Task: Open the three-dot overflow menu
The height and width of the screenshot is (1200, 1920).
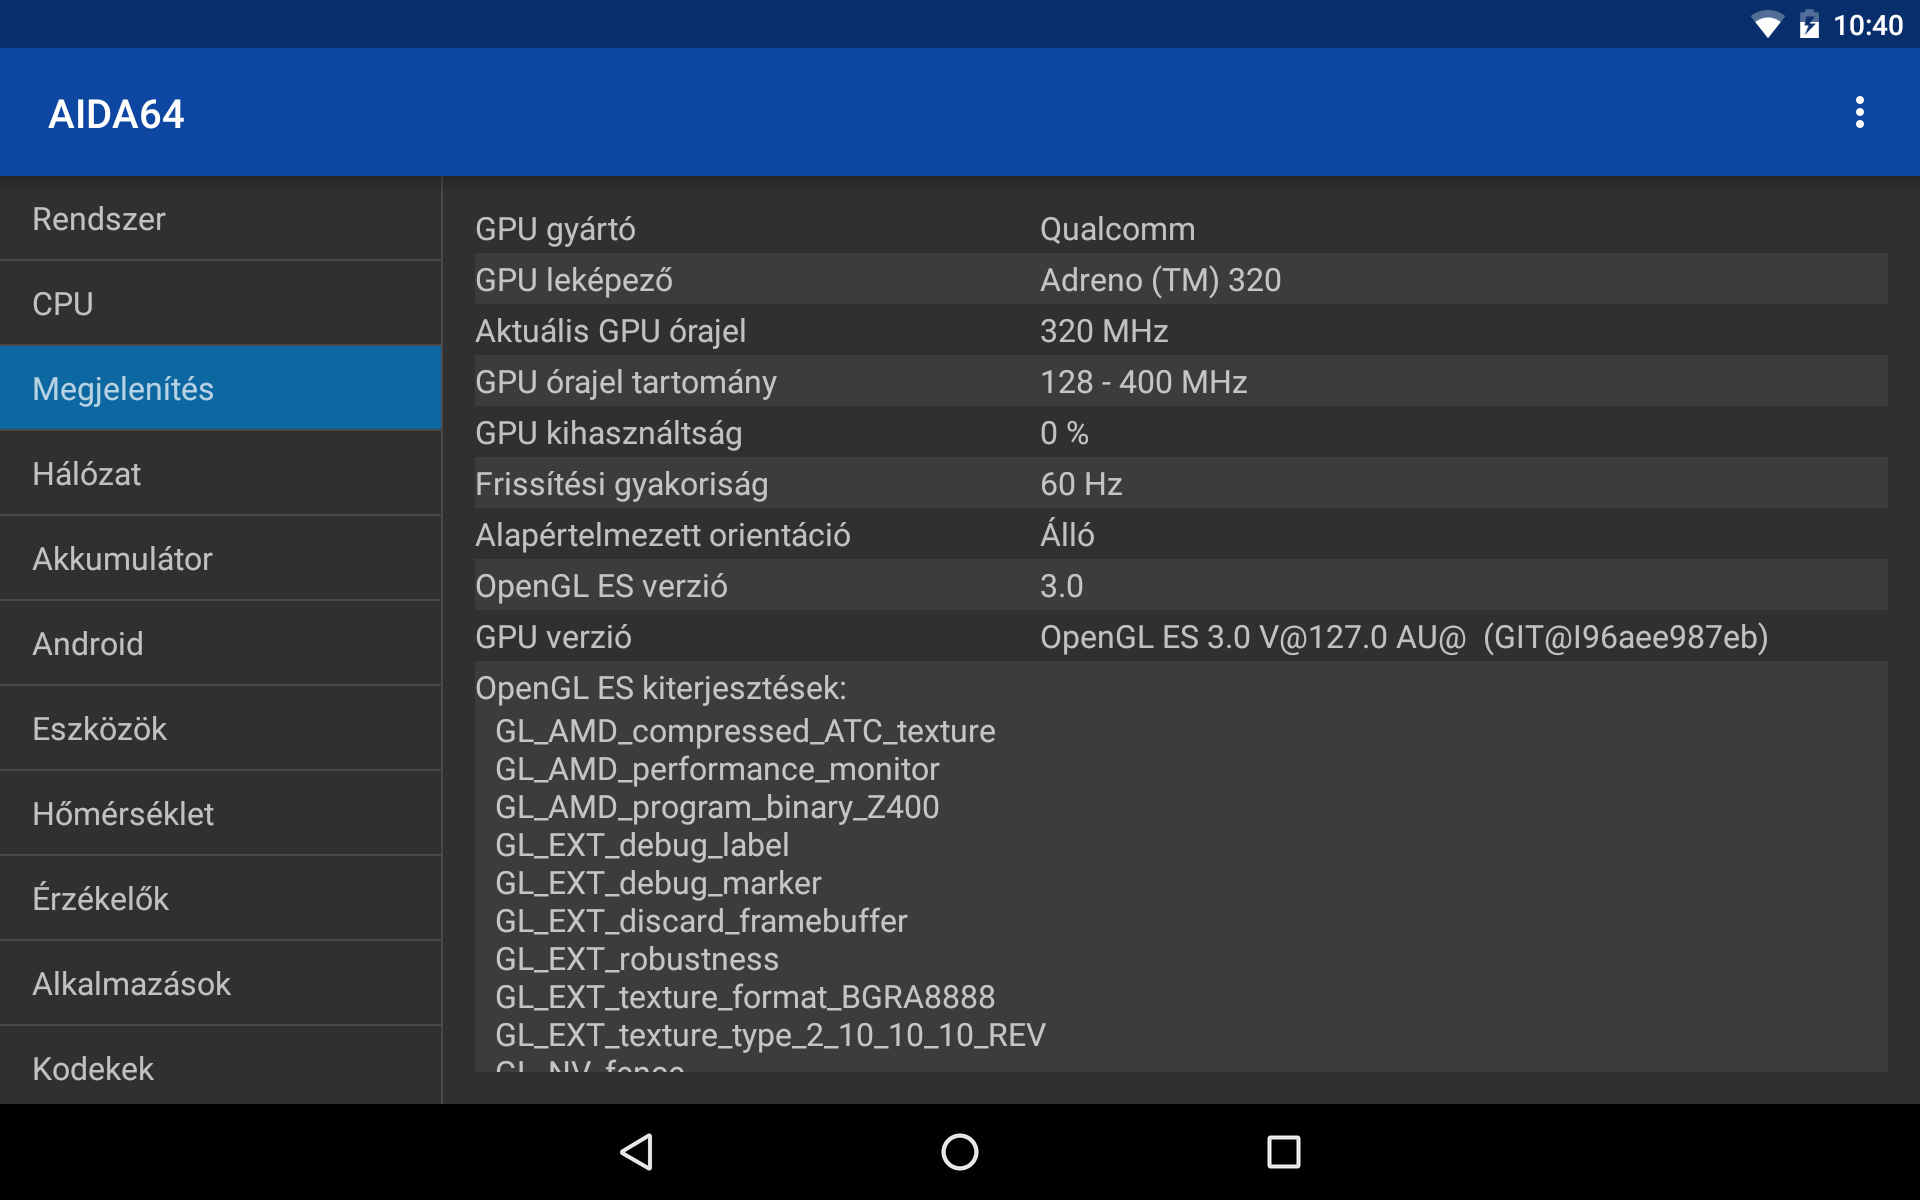Action: 1859,112
